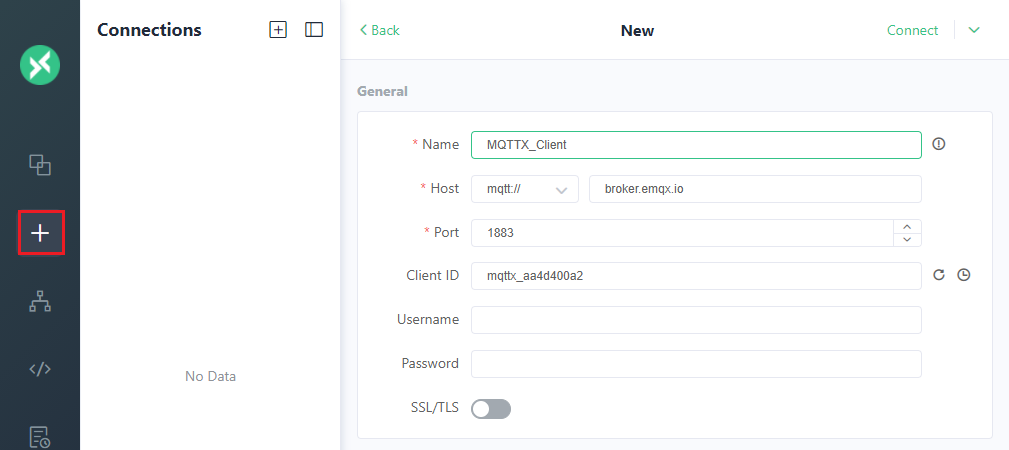This screenshot has height=450, width=1009.
Task: Click the Name info icon
Action: tap(939, 144)
